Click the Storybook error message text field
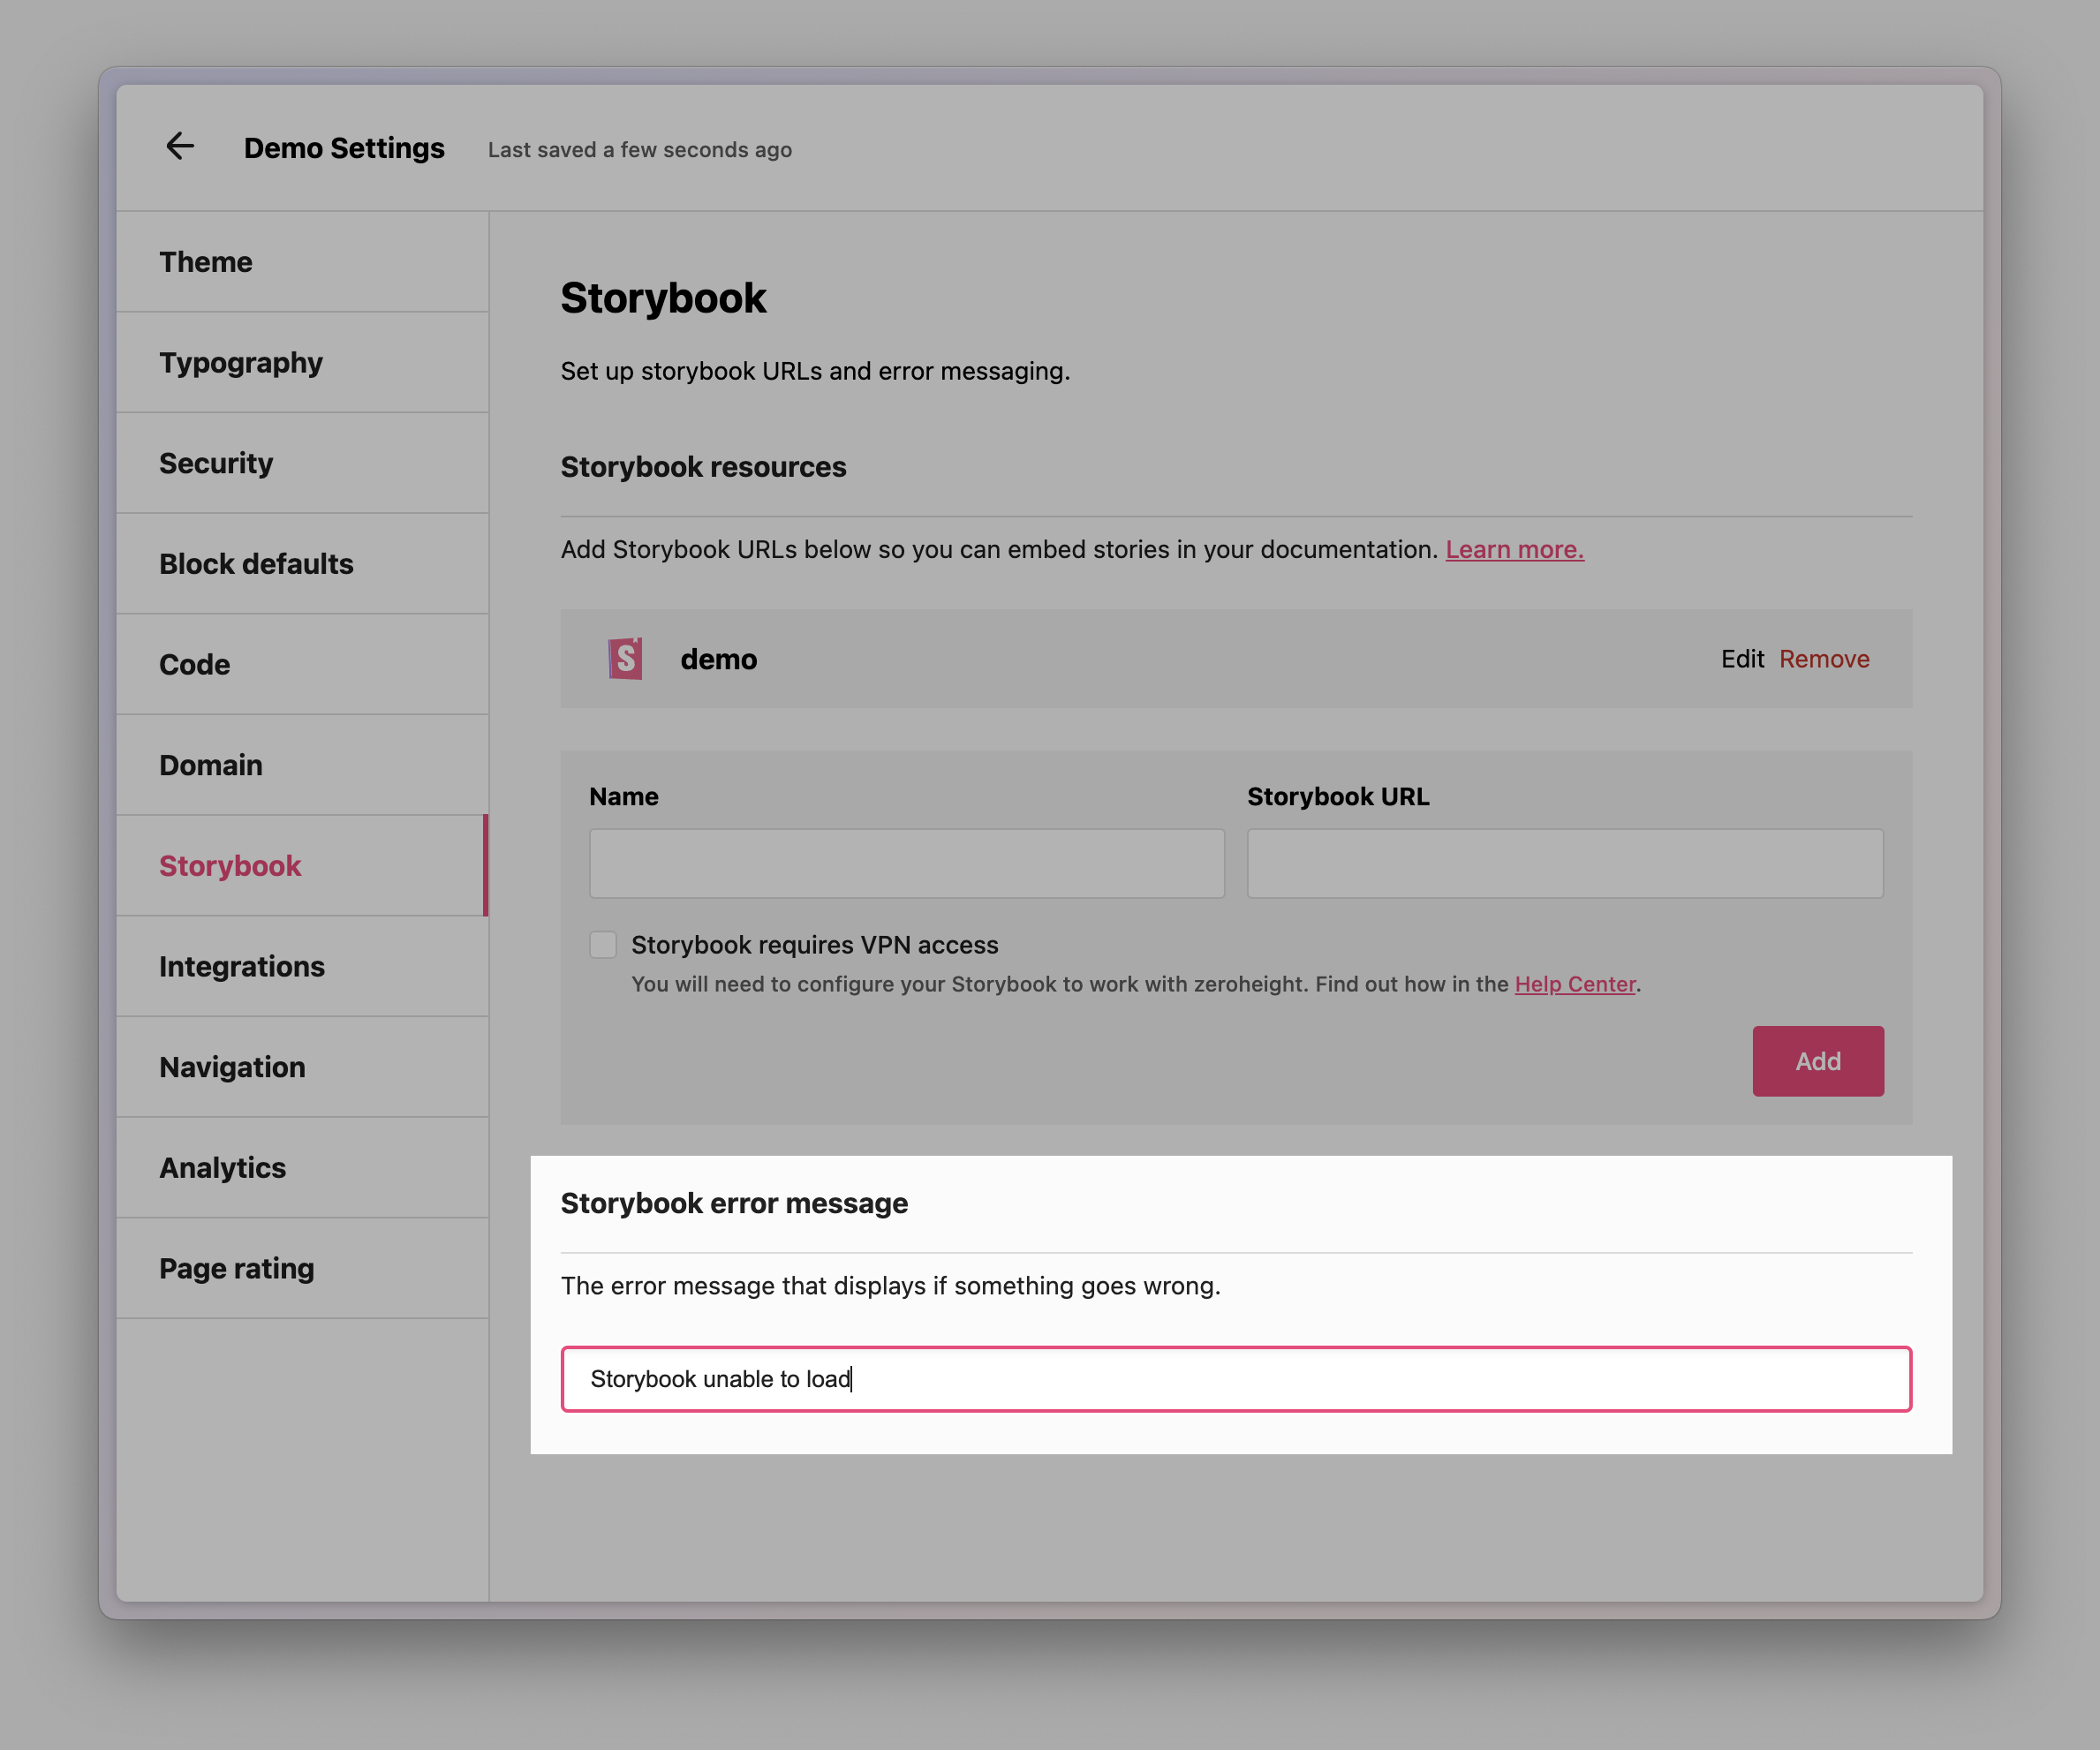2100x1750 pixels. (x=1236, y=1379)
